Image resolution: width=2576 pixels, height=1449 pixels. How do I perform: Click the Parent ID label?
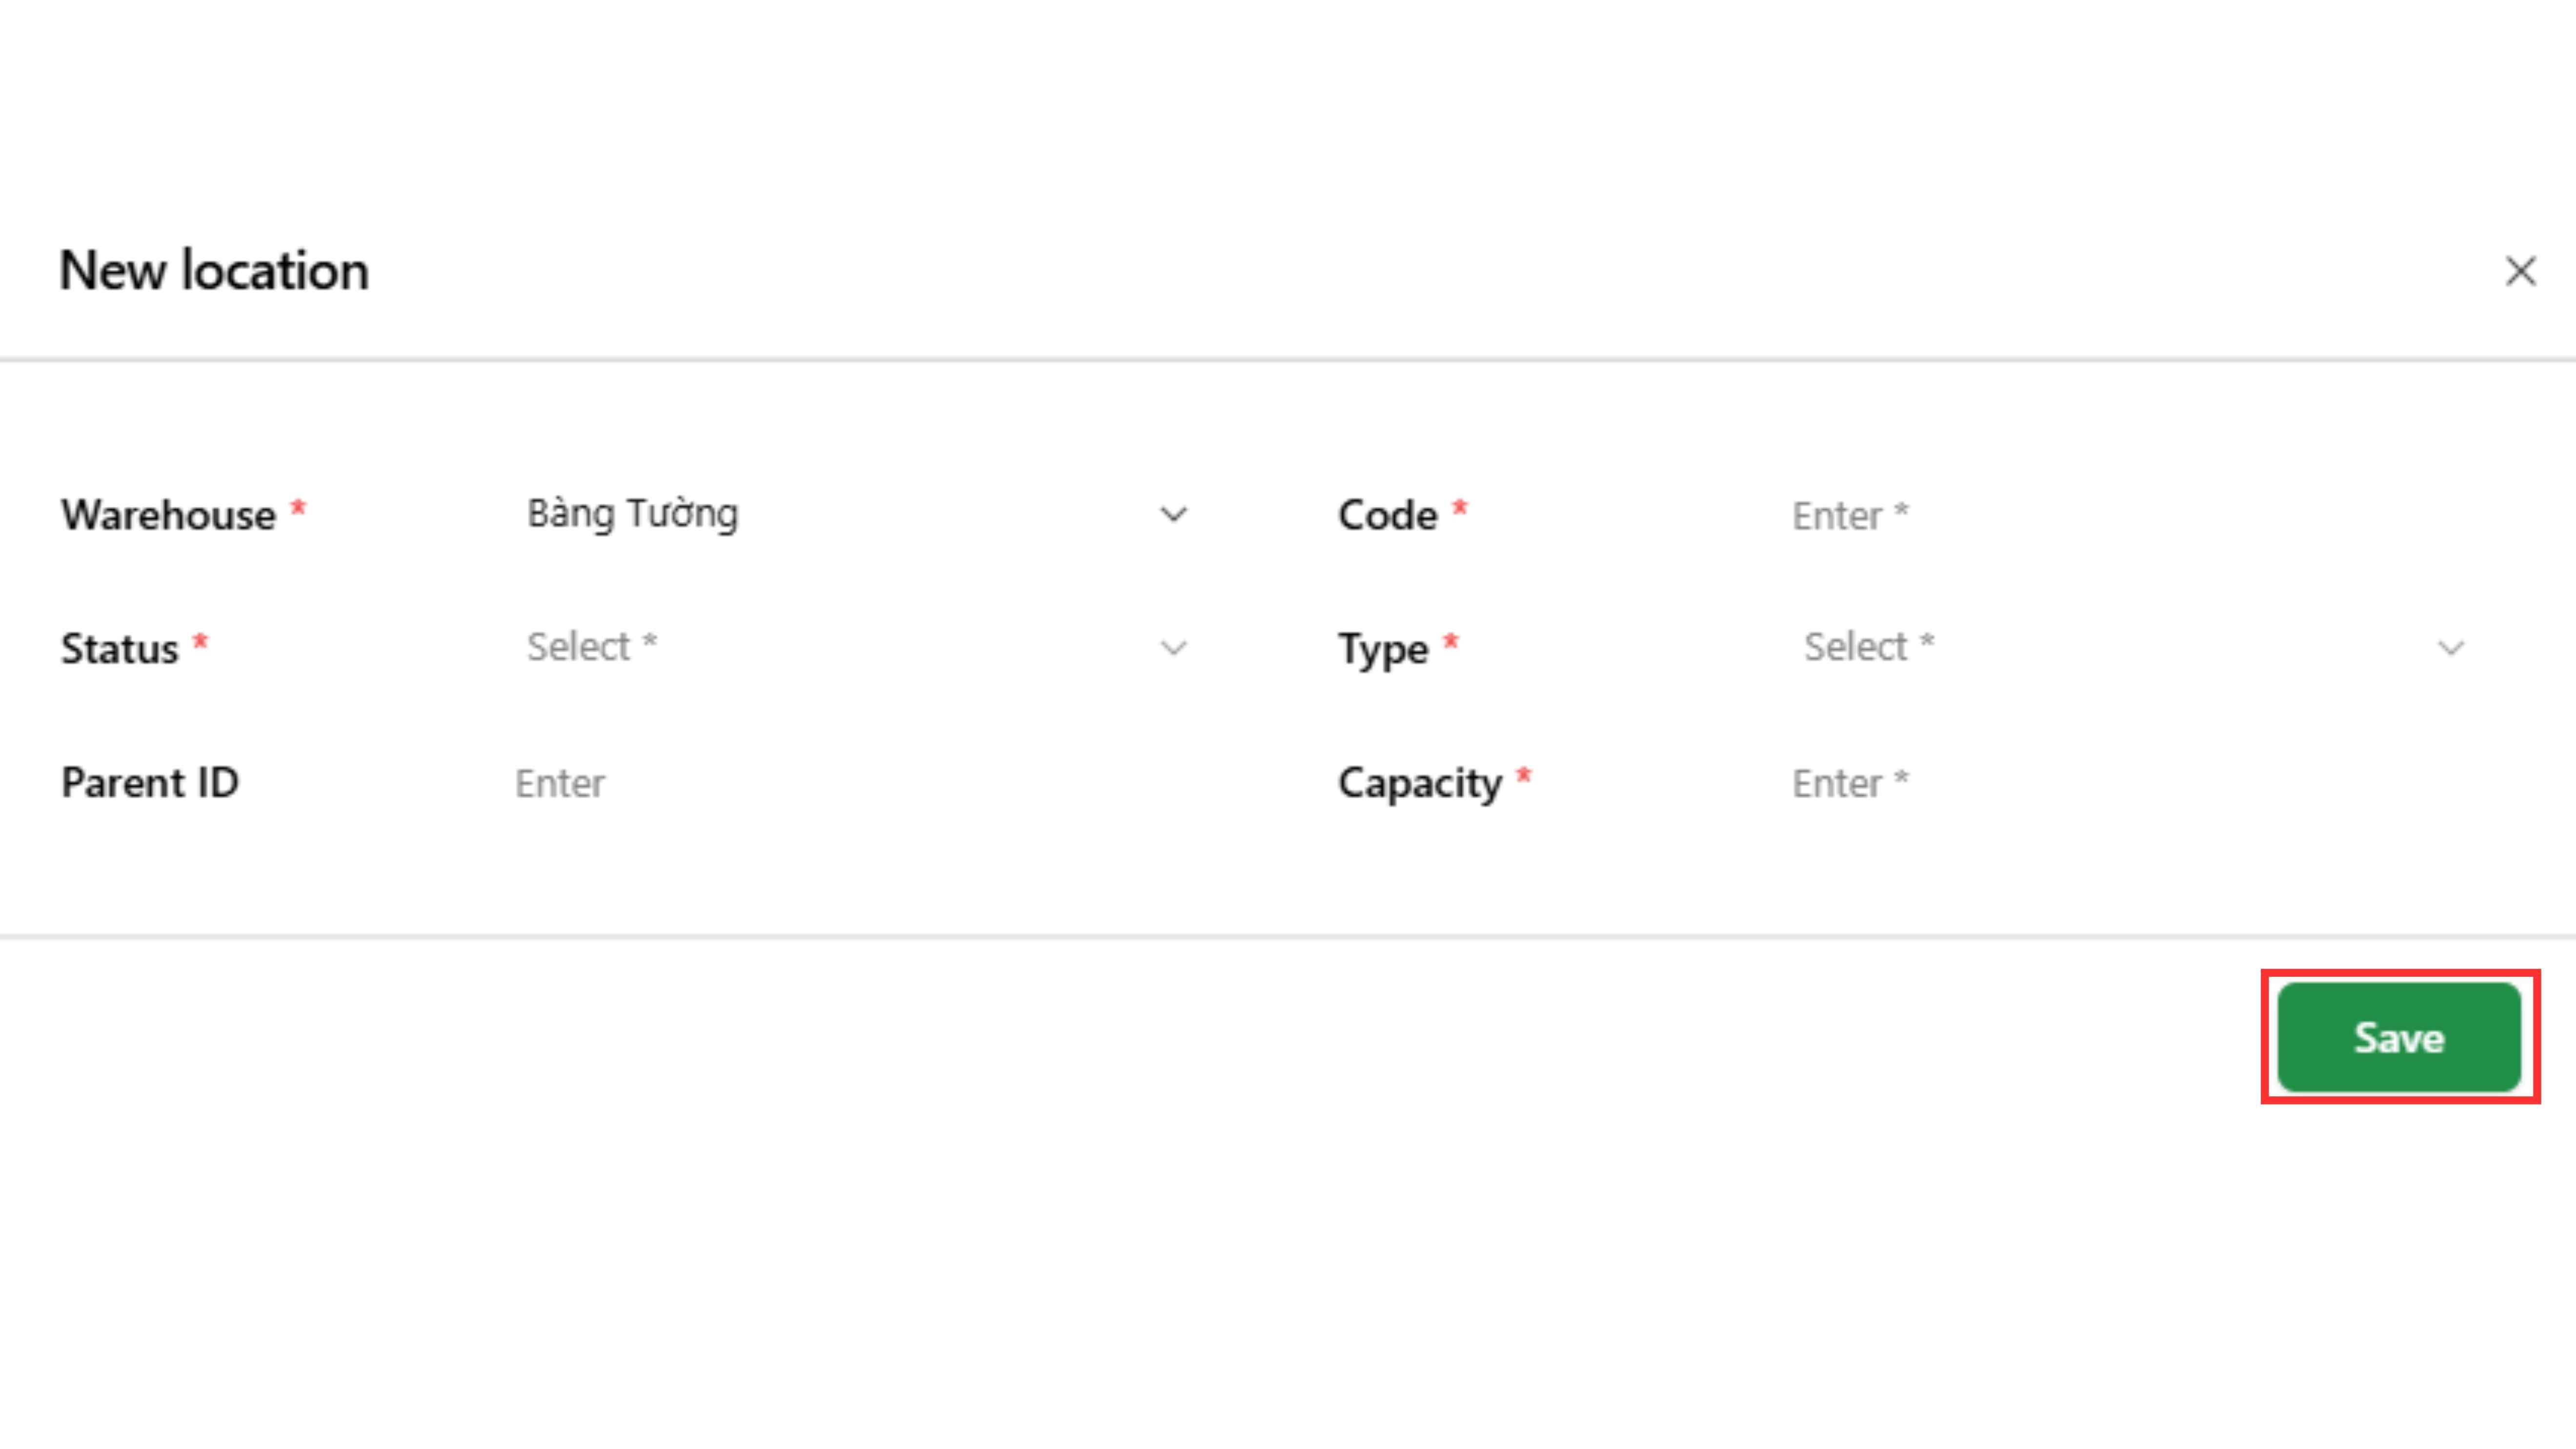point(150,782)
